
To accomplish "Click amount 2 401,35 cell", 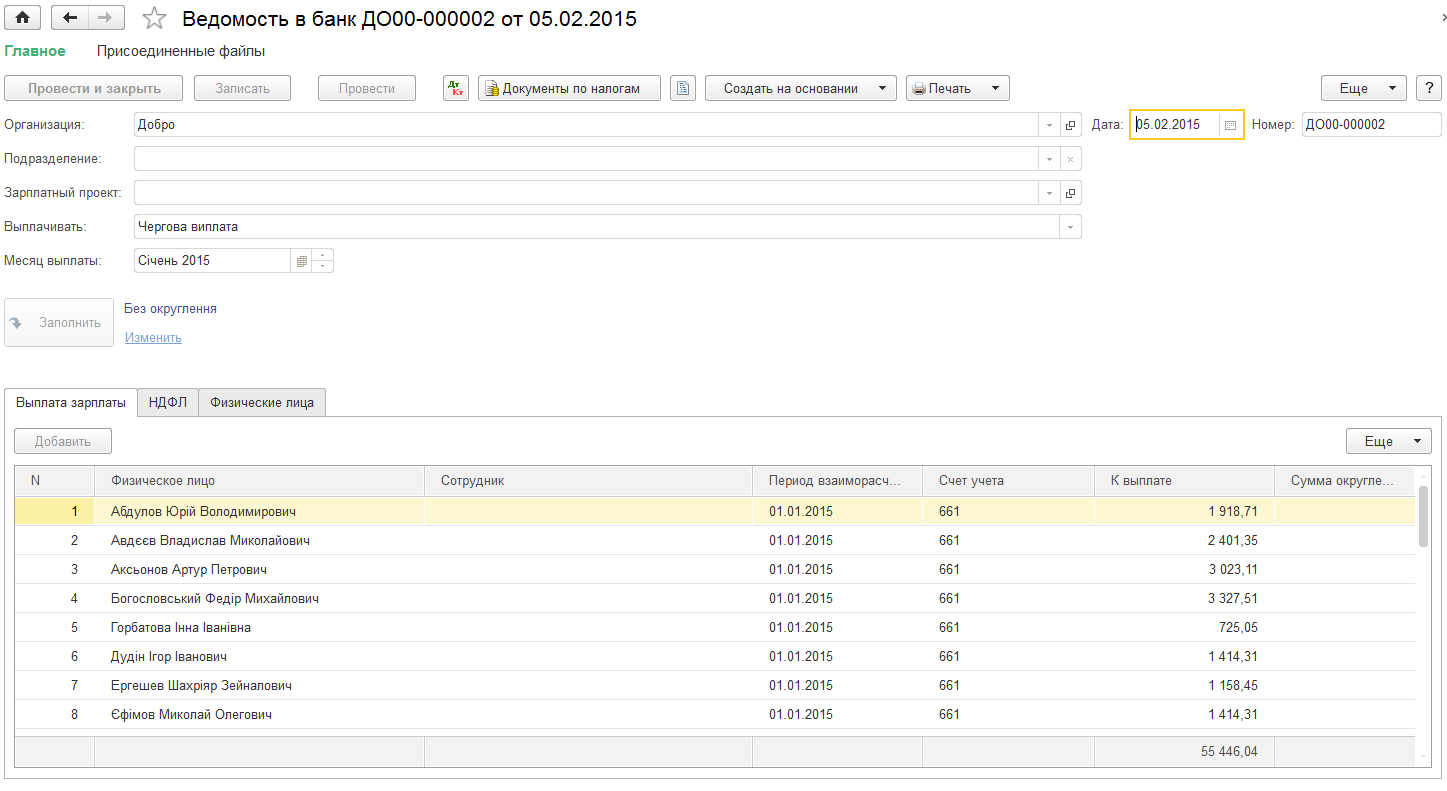I will click(1184, 540).
